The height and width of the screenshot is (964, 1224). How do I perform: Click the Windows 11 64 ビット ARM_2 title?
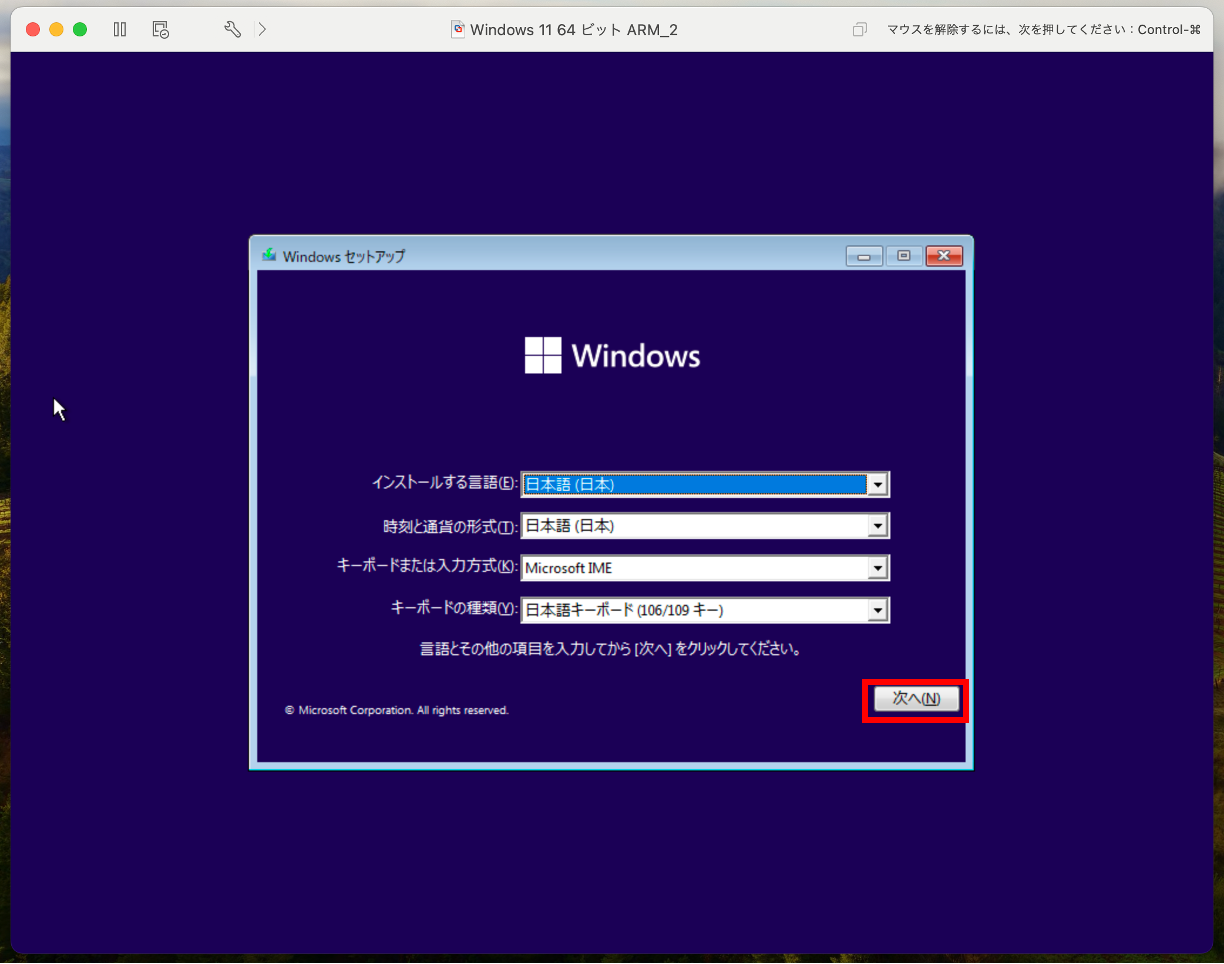pos(574,29)
